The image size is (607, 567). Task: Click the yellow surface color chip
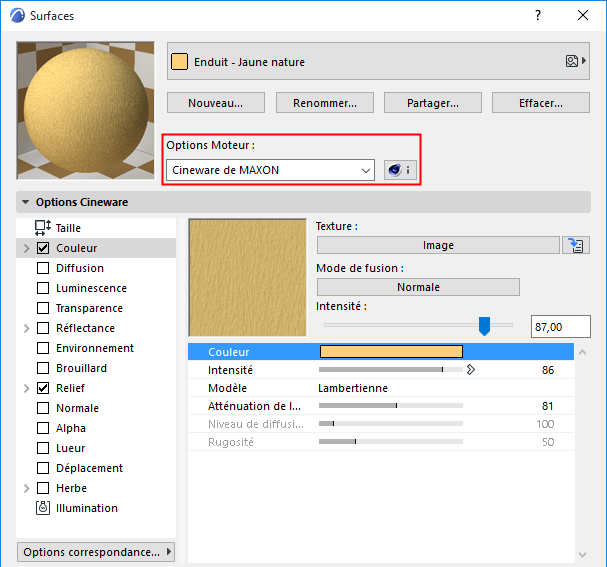(x=179, y=62)
